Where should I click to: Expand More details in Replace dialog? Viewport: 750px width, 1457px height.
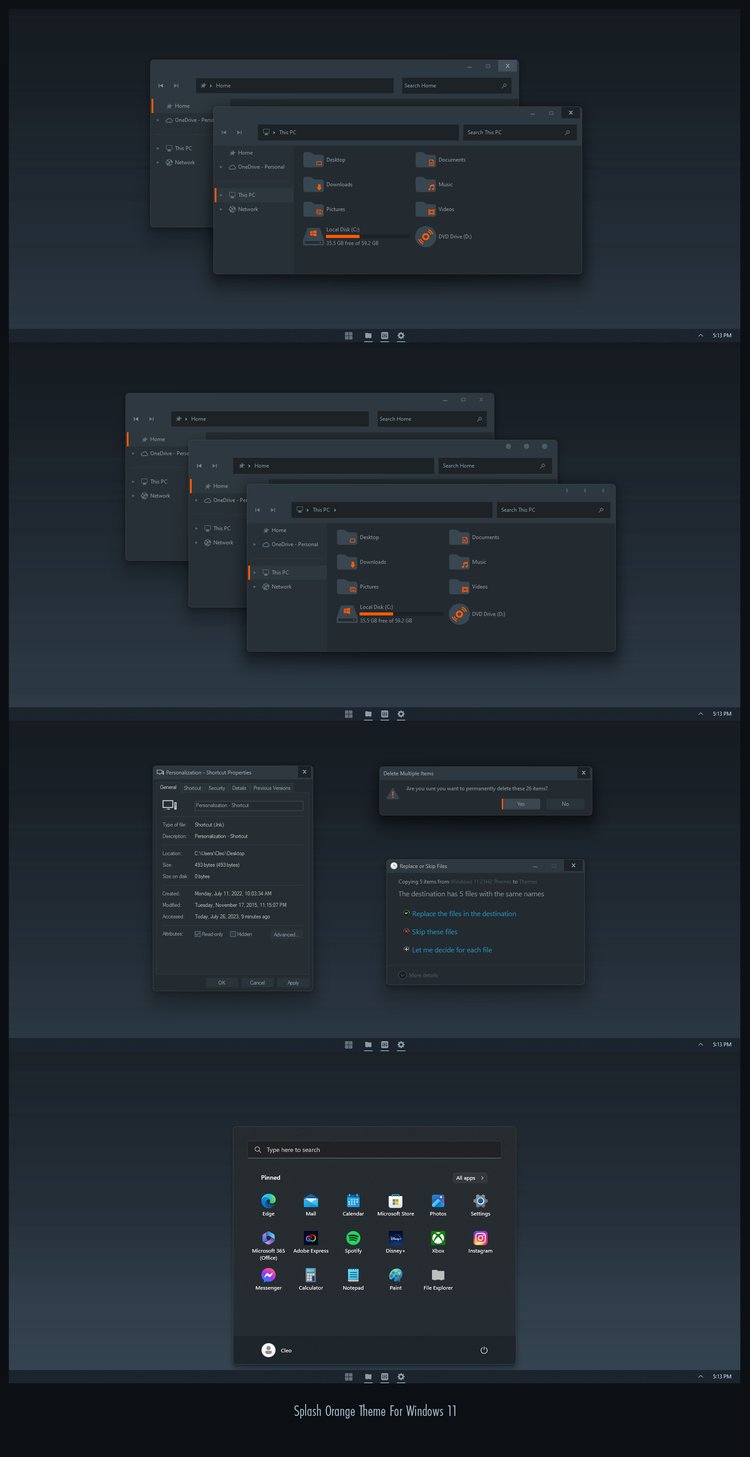pyautogui.click(x=418, y=975)
